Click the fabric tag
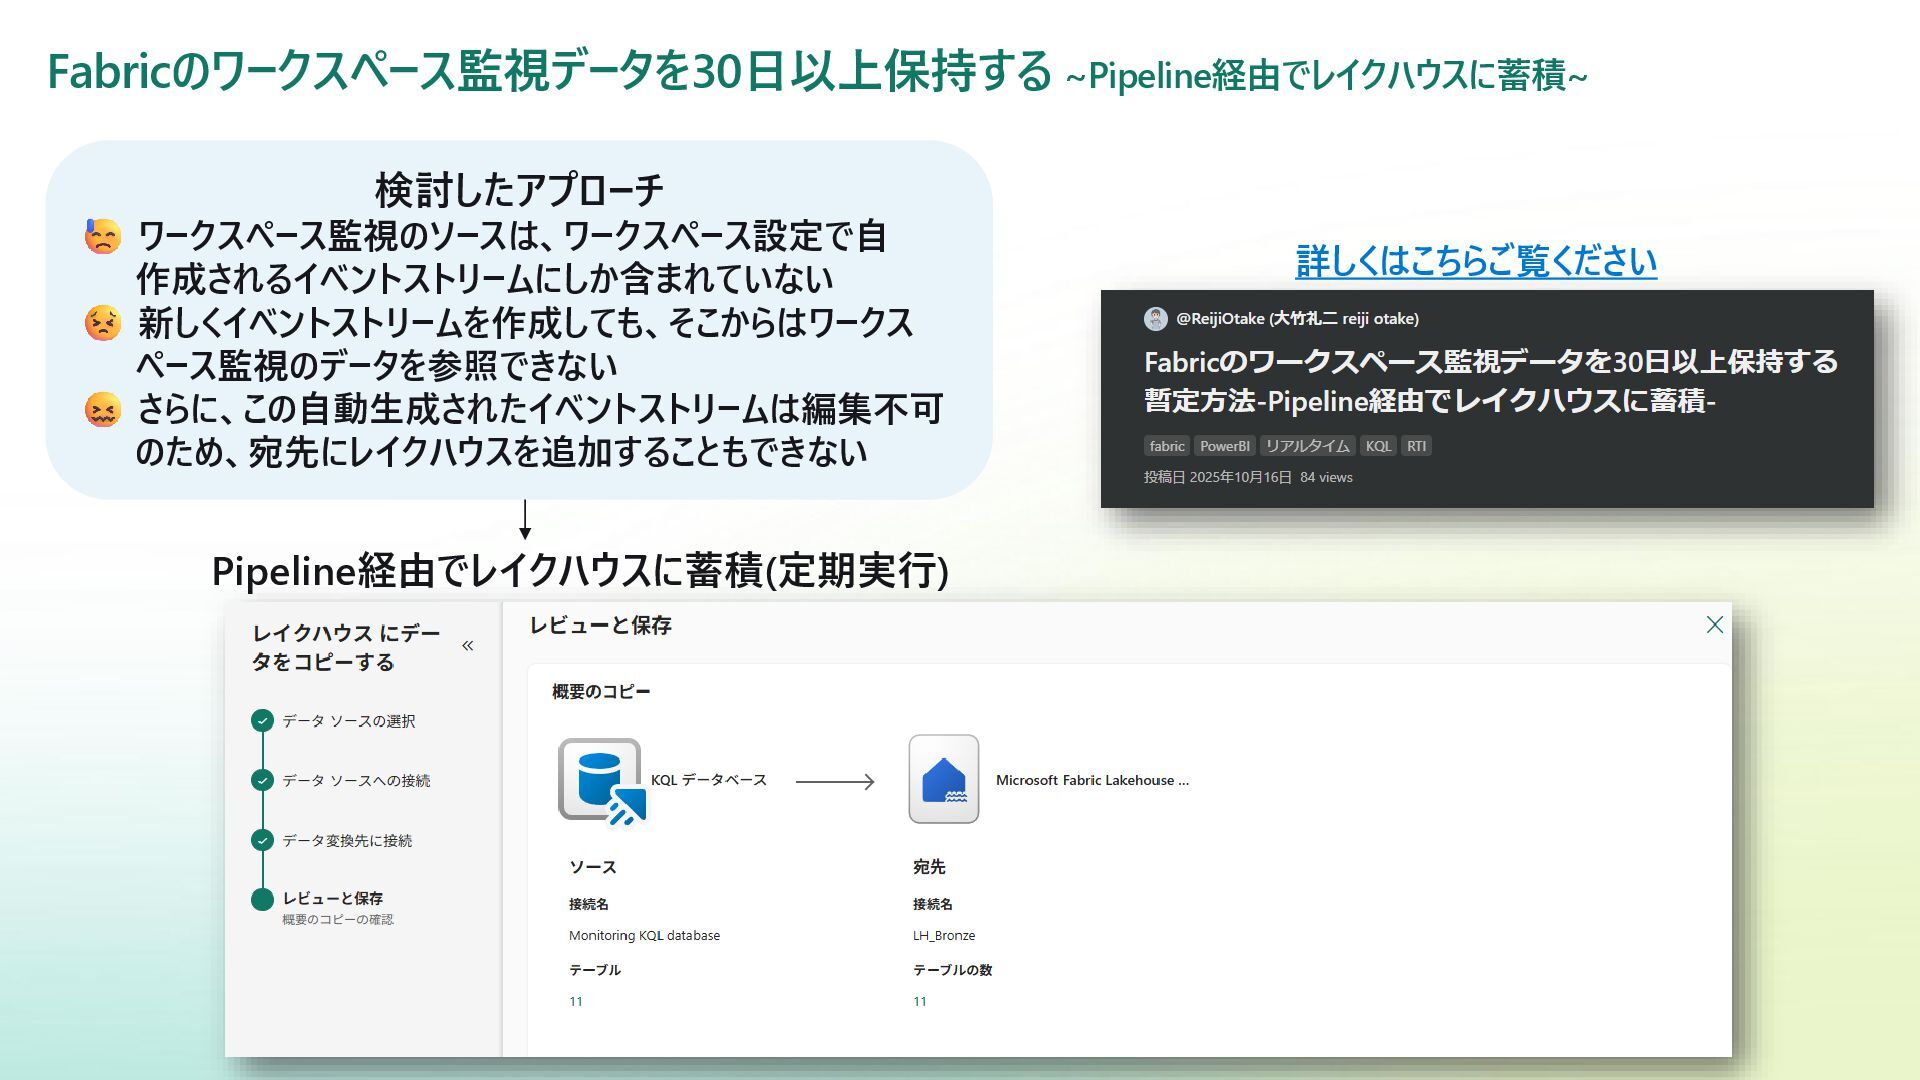Image resolution: width=1920 pixels, height=1080 pixels. point(1166,446)
